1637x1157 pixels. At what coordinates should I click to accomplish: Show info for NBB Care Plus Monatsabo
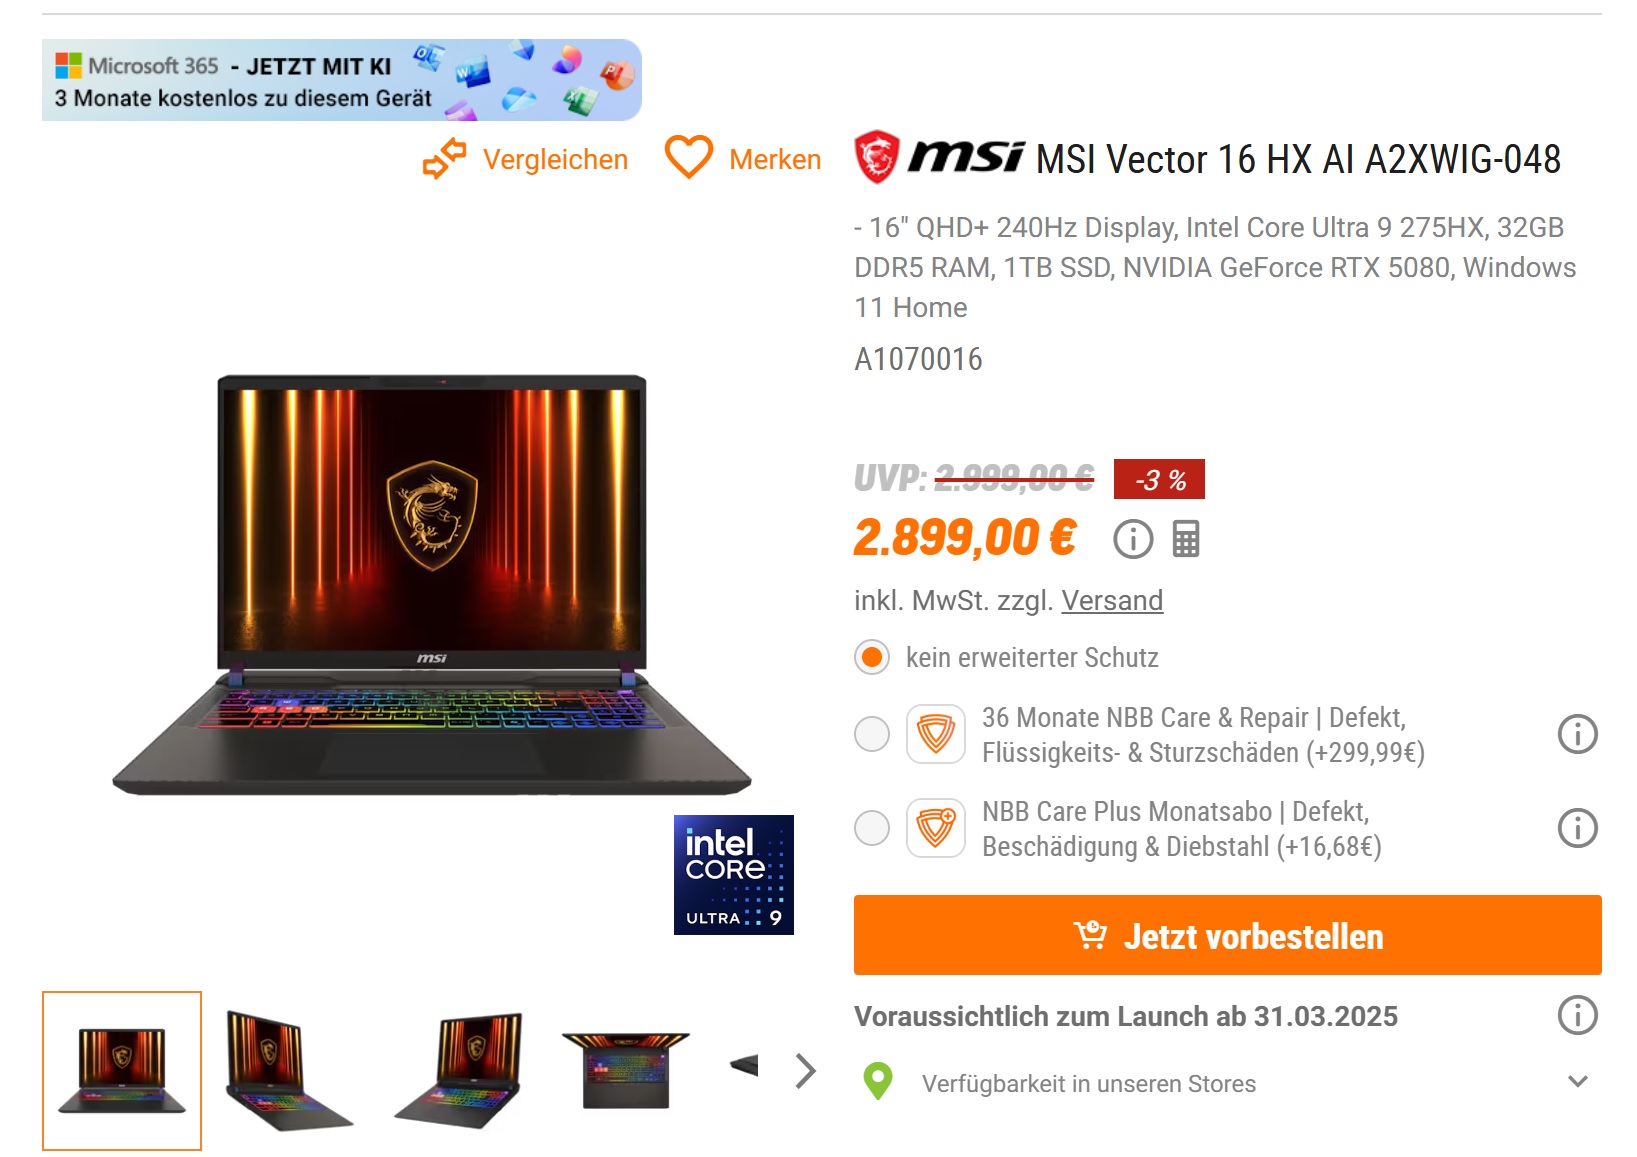pyautogui.click(x=1577, y=828)
